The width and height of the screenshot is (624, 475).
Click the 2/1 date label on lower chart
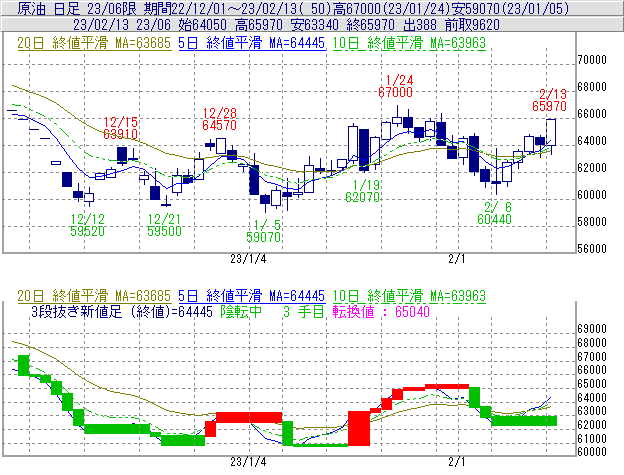click(x=457, y=462)
